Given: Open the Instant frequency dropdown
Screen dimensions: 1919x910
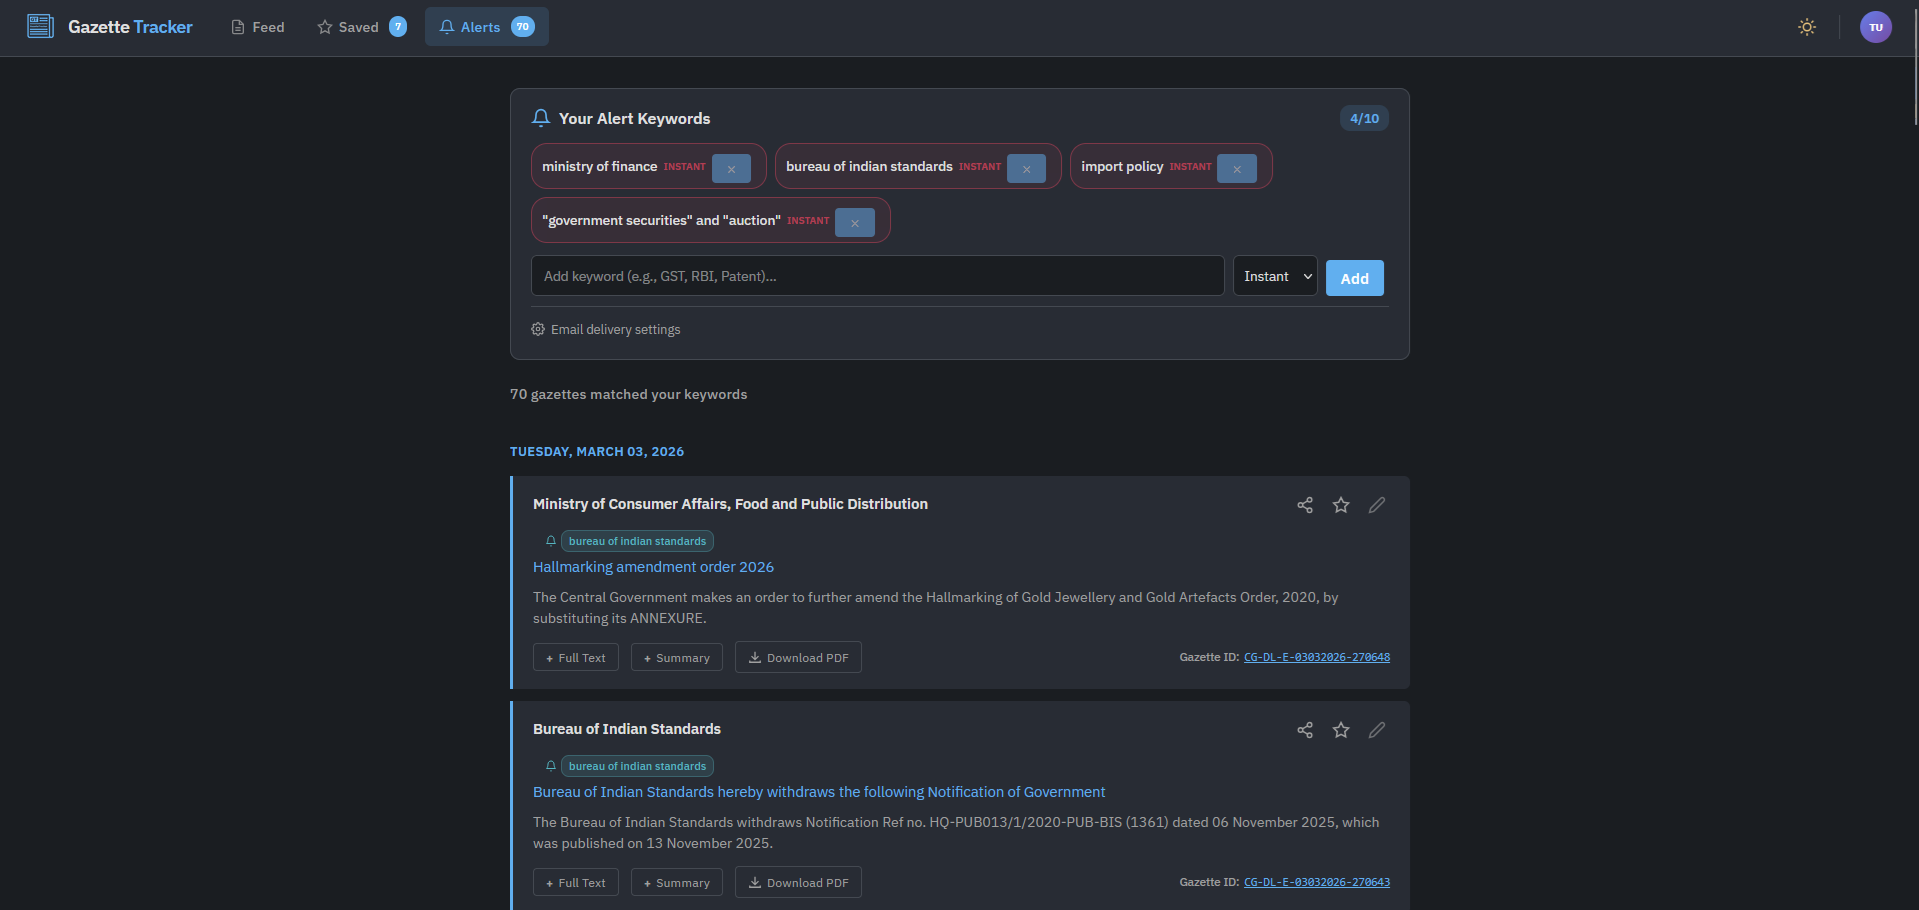Looking at the screenshot, I should [1275, 276].
